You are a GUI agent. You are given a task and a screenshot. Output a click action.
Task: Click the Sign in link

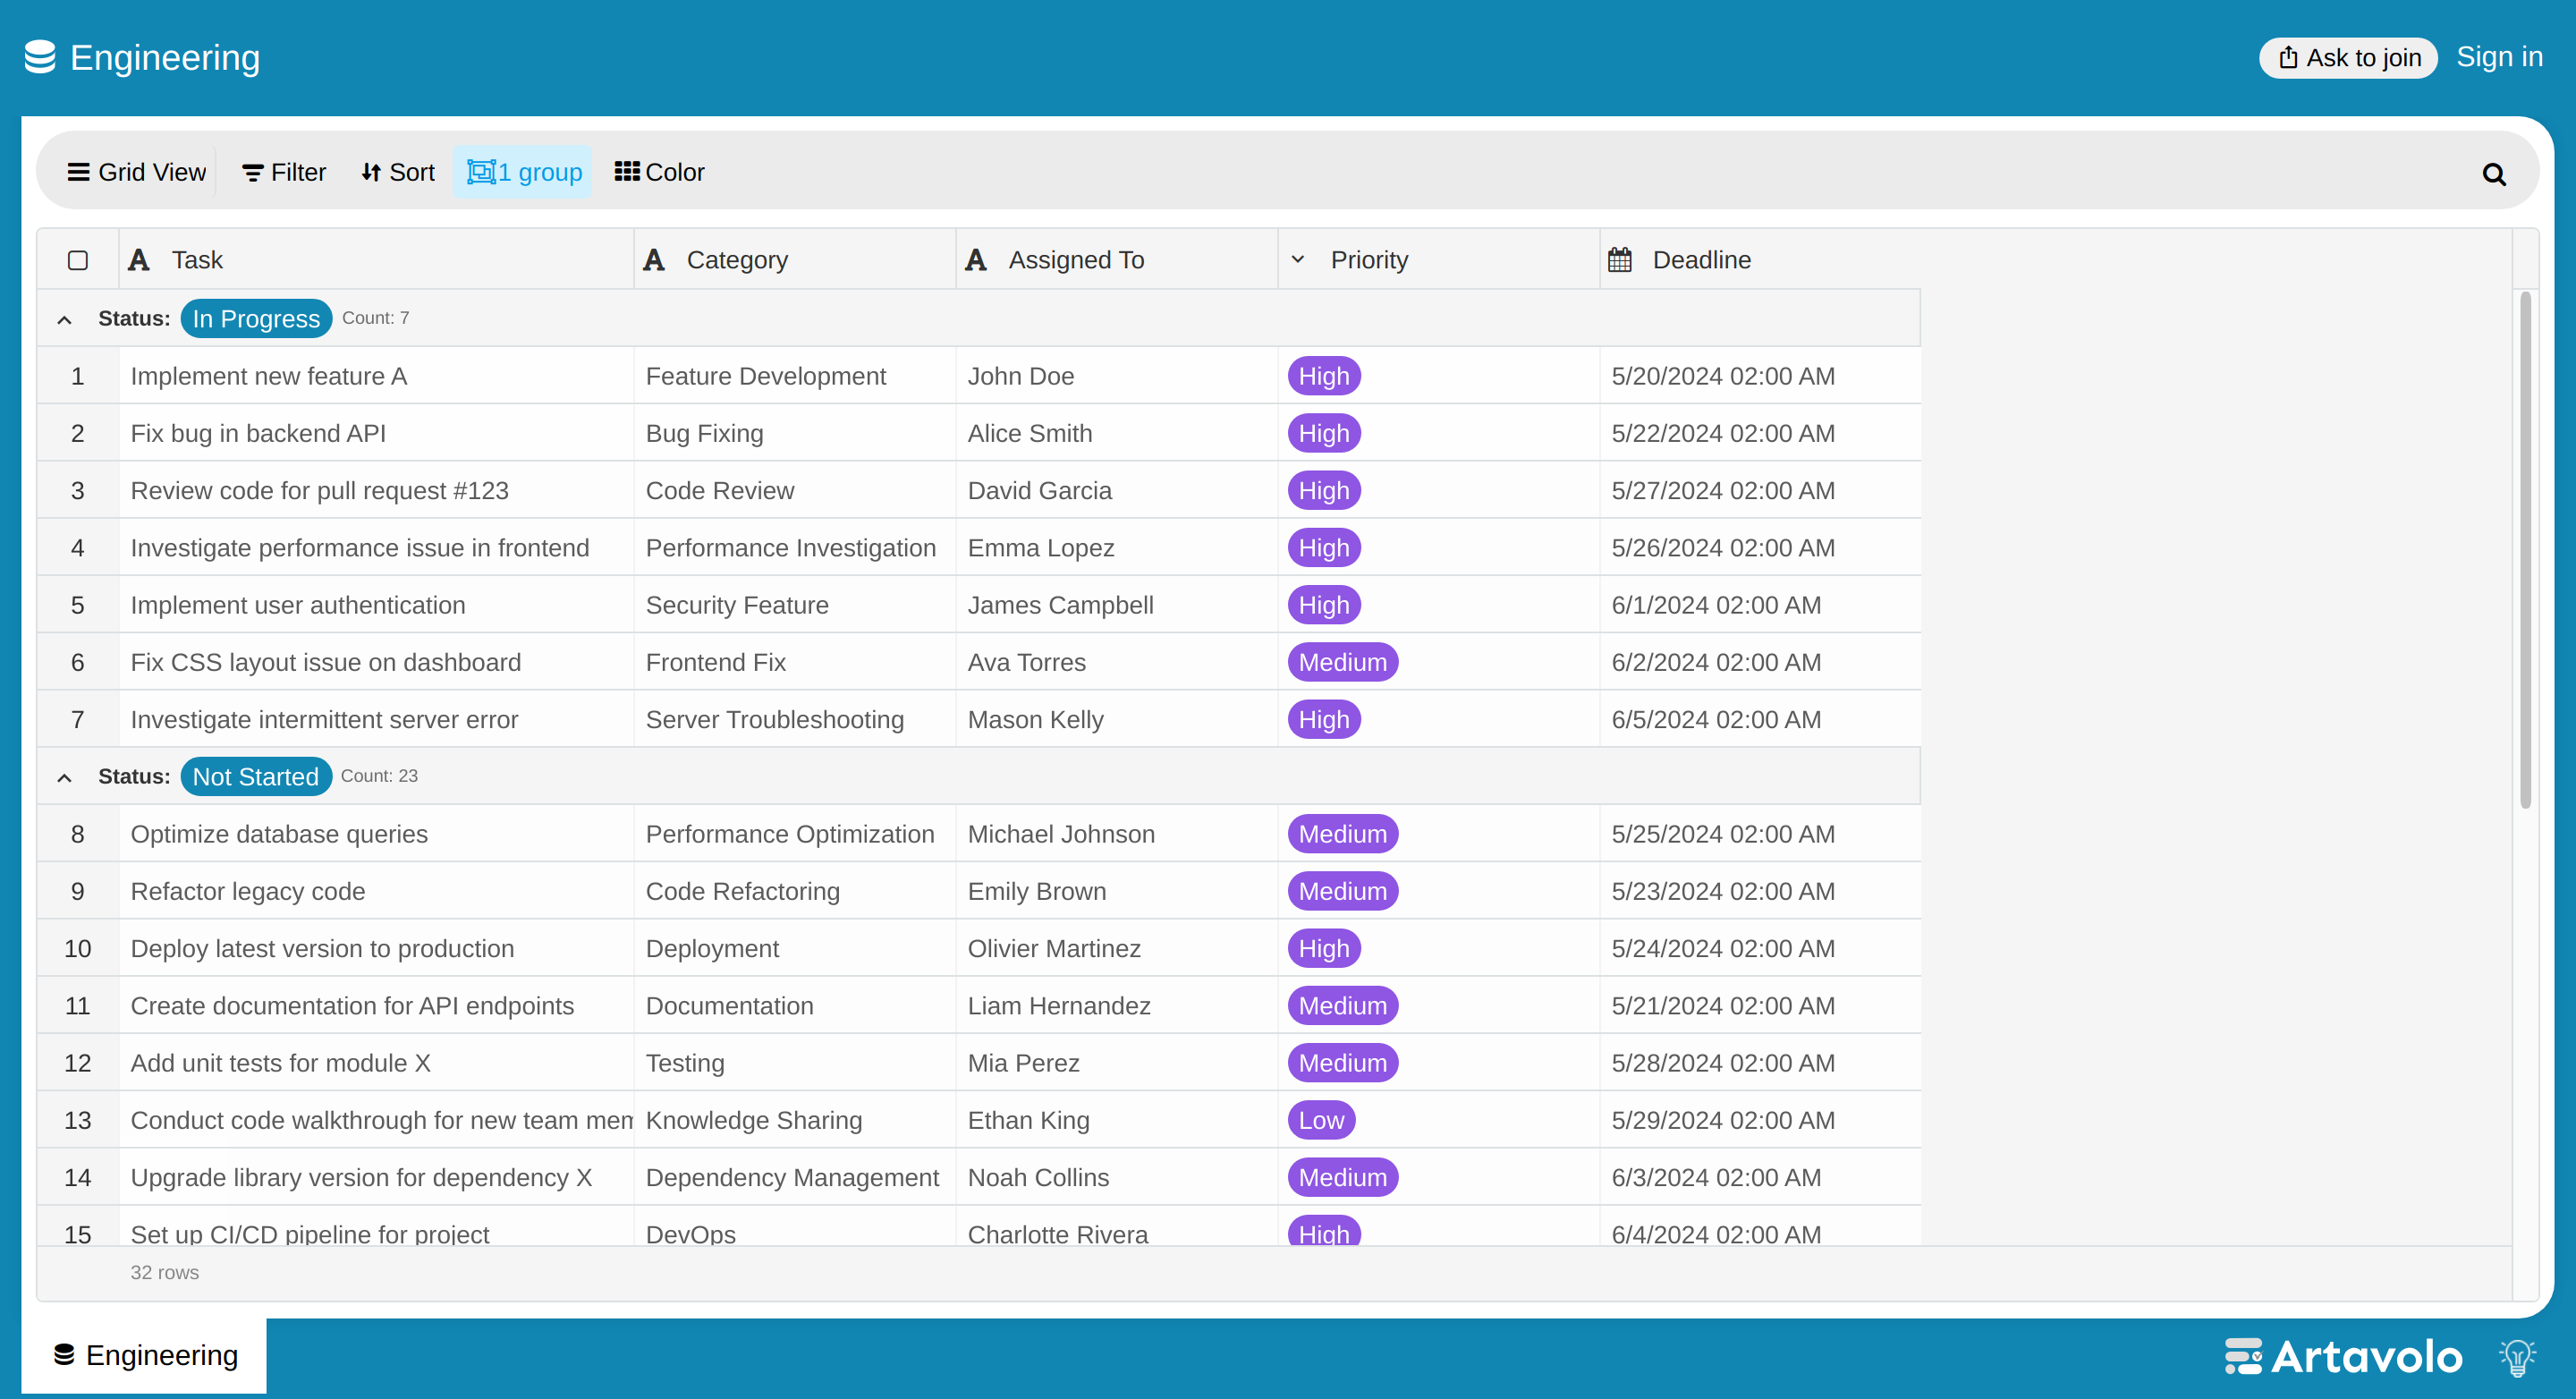tap(2499, 57)
